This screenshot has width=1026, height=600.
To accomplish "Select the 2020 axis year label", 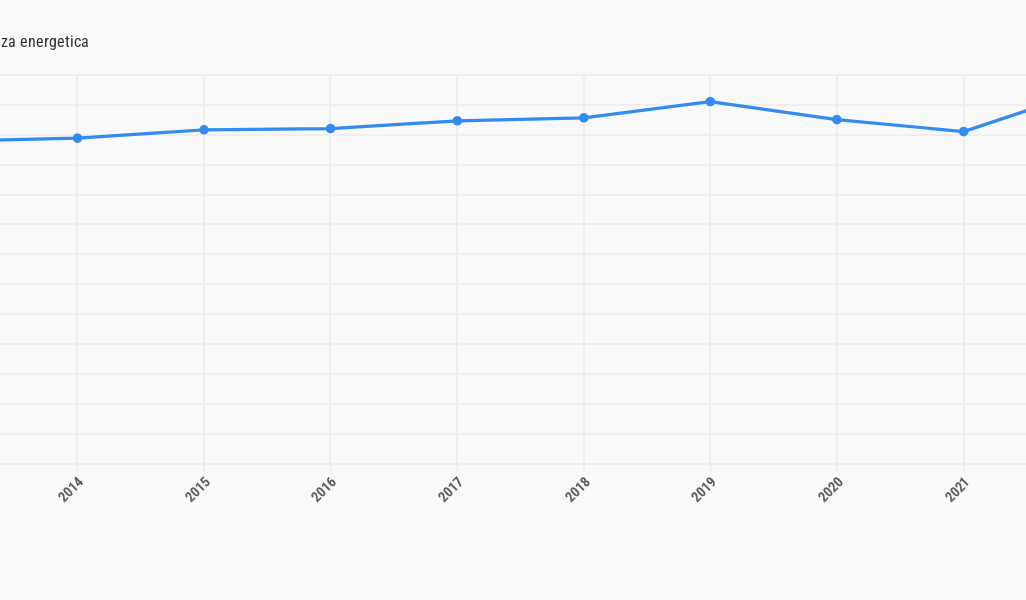I will pos(831,489).
